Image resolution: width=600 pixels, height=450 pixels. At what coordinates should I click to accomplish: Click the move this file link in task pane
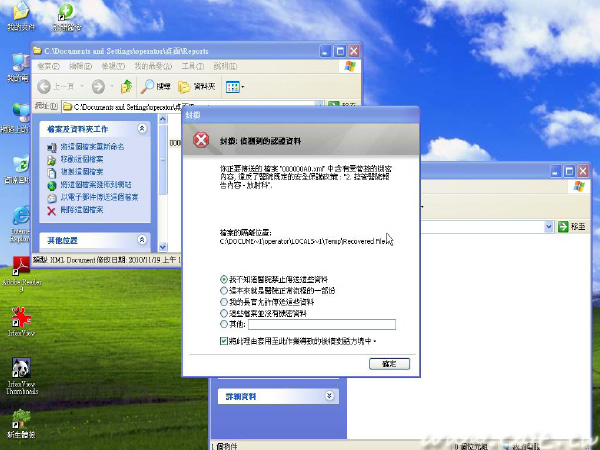pos(82,160)
